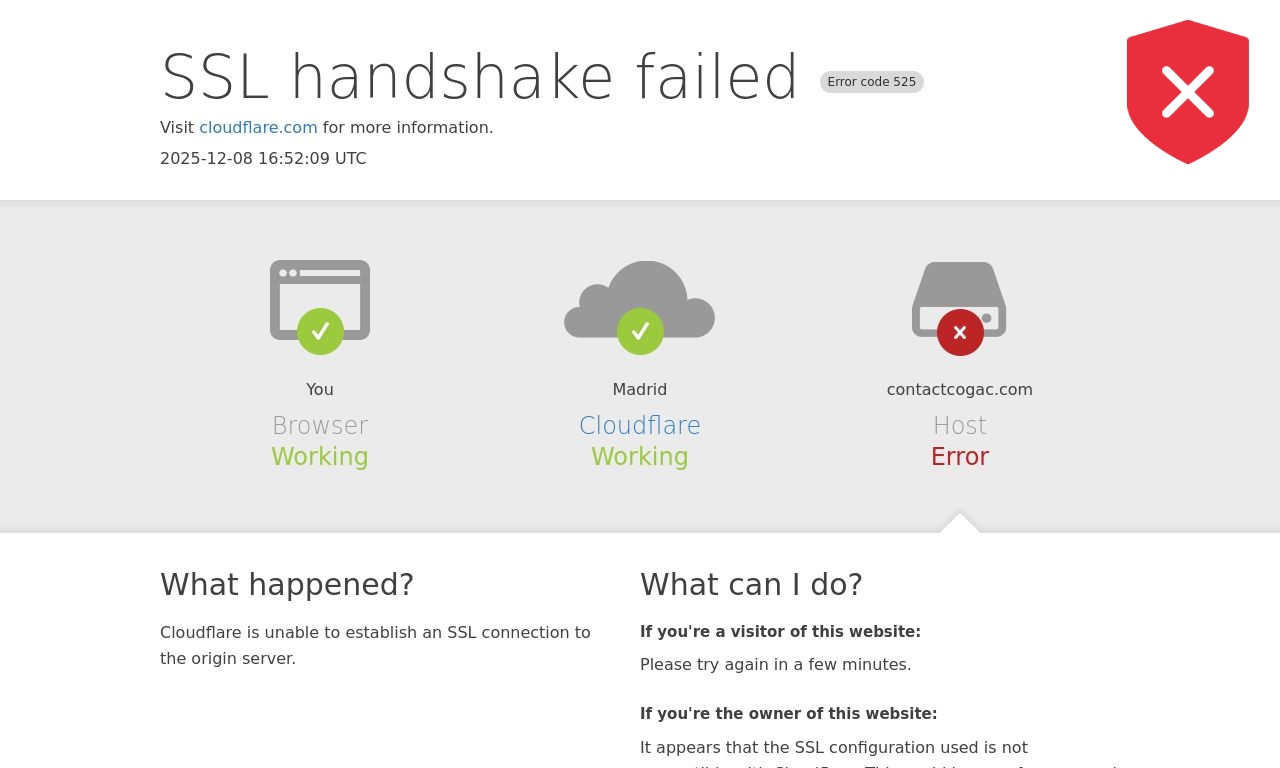This screenshot has width=1280, height=768.
Task: Click the browser window icon
Action: tap(320, 300)
